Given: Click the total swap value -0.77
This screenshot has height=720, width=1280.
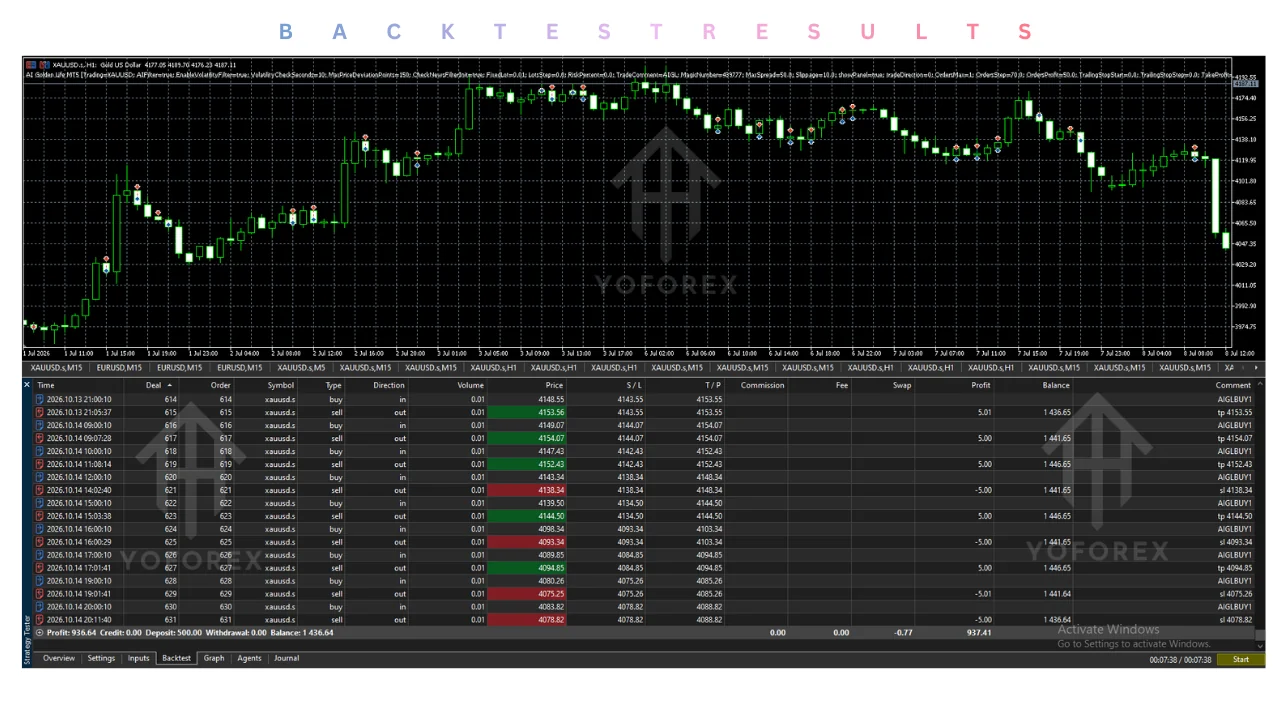Looking at the screenshot, I should (903, 633).
